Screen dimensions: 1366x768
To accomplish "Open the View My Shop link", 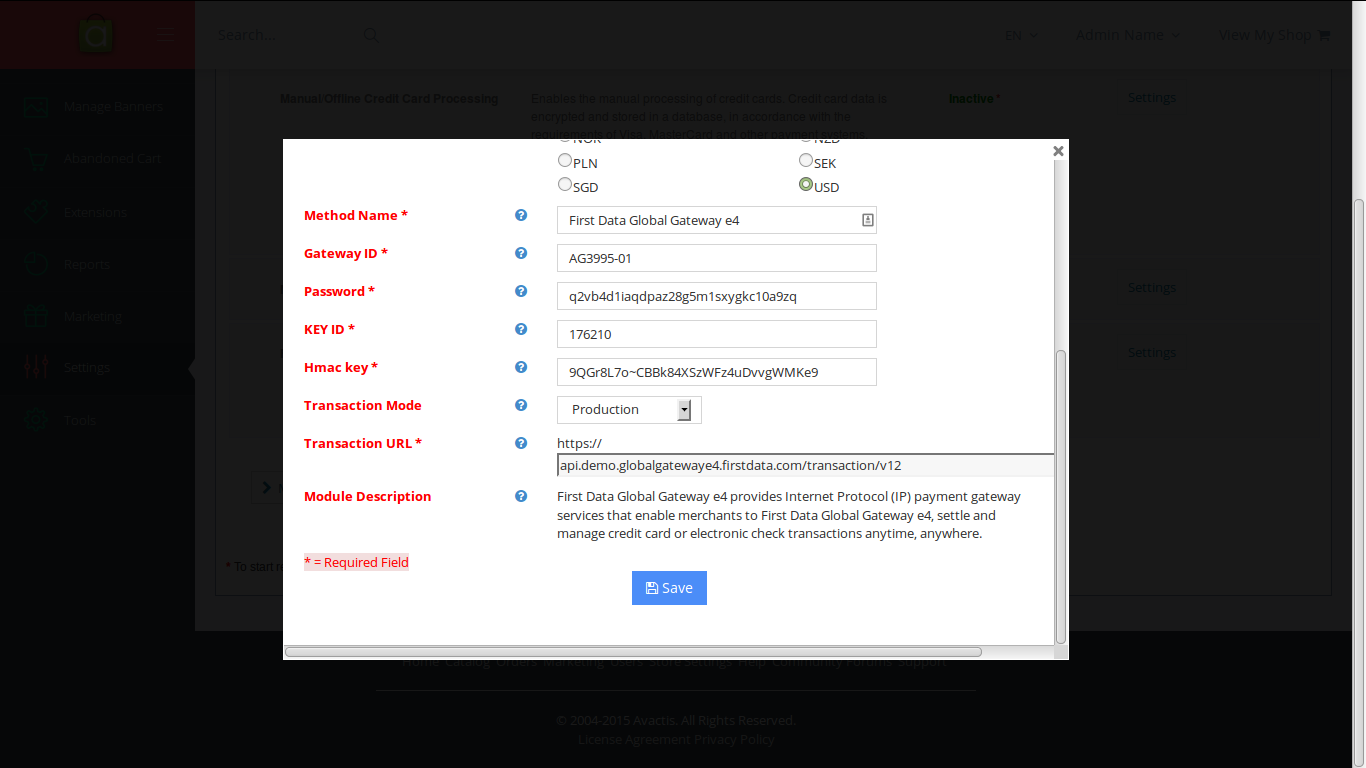I will tap(1264, 35).
